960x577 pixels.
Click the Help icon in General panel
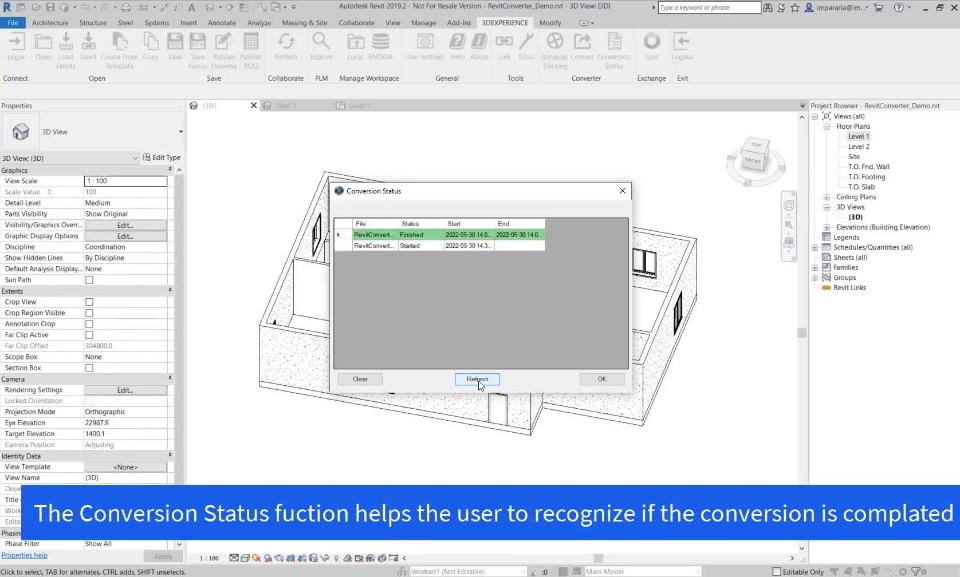click(x=457, y=47)
